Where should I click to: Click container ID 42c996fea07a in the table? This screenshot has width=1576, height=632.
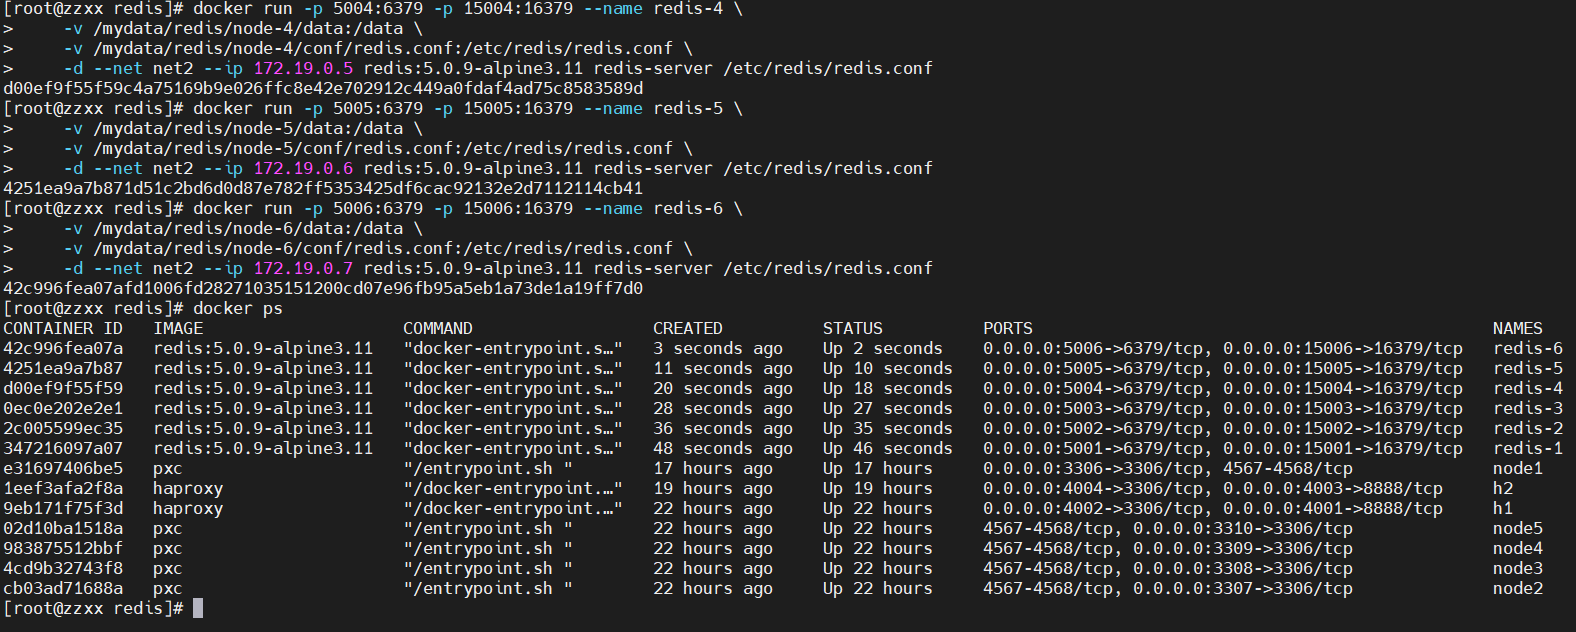pyautogui.click(x=63, y=348)
